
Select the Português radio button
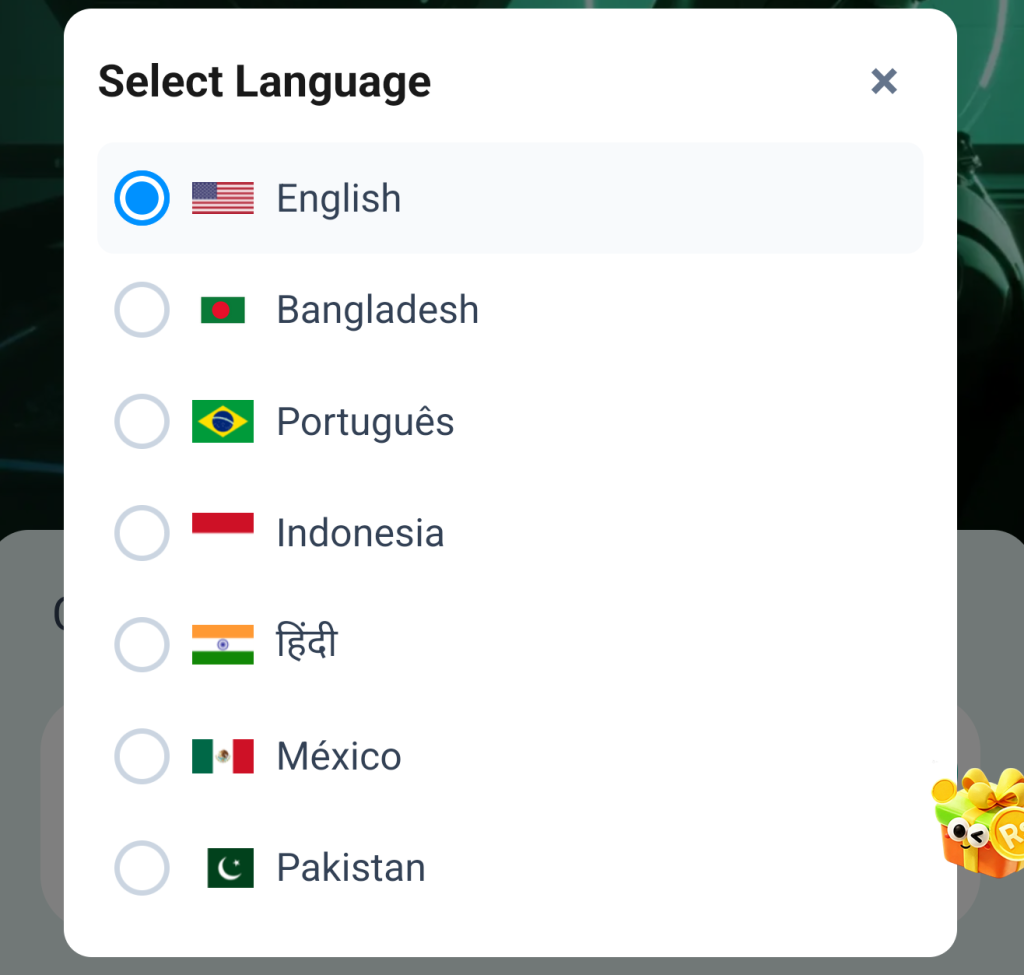142,422
